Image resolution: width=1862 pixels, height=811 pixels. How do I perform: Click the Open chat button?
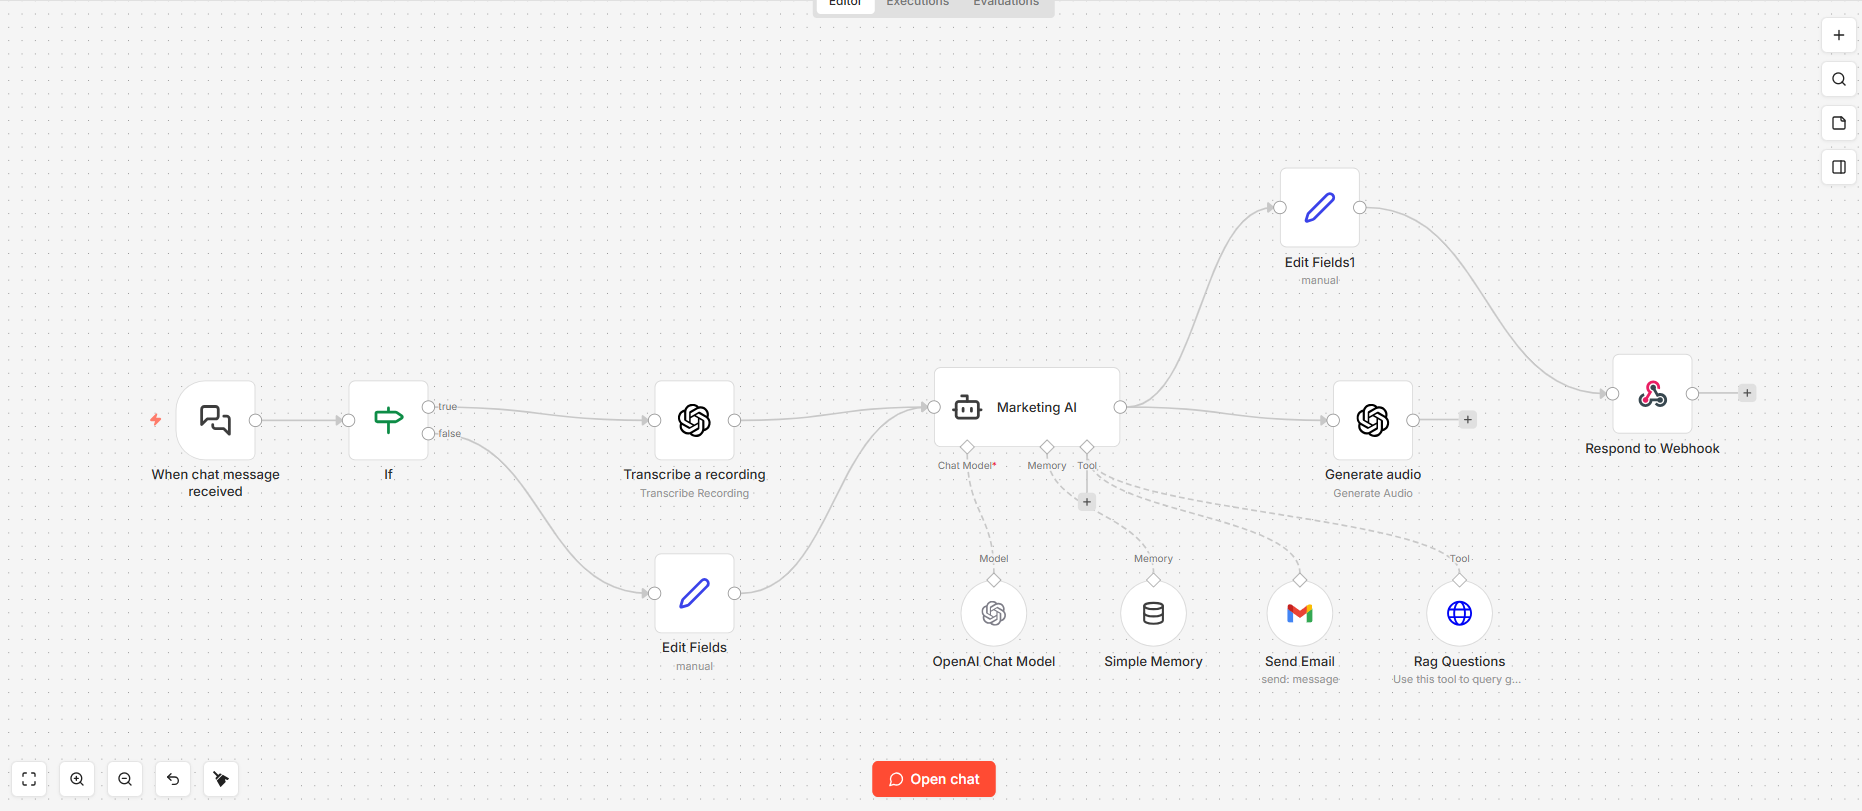pos(934,779)
